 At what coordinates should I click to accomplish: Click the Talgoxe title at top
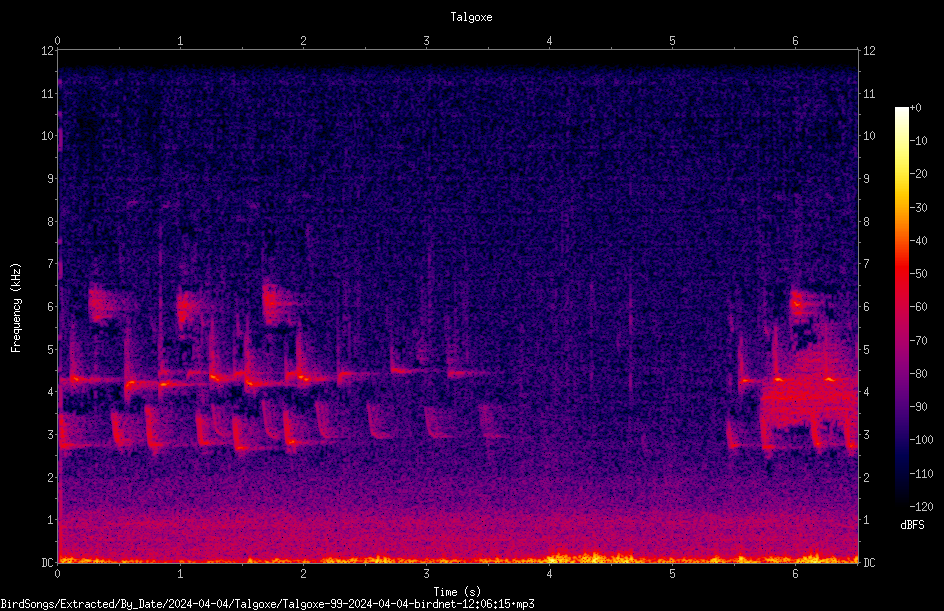tap(471, 17)
